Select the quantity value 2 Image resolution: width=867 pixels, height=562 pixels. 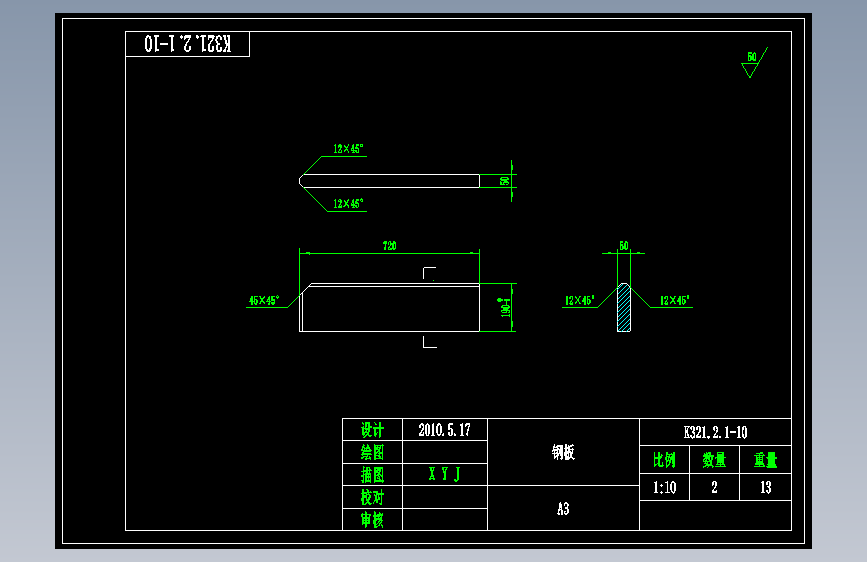pos(714,487)
